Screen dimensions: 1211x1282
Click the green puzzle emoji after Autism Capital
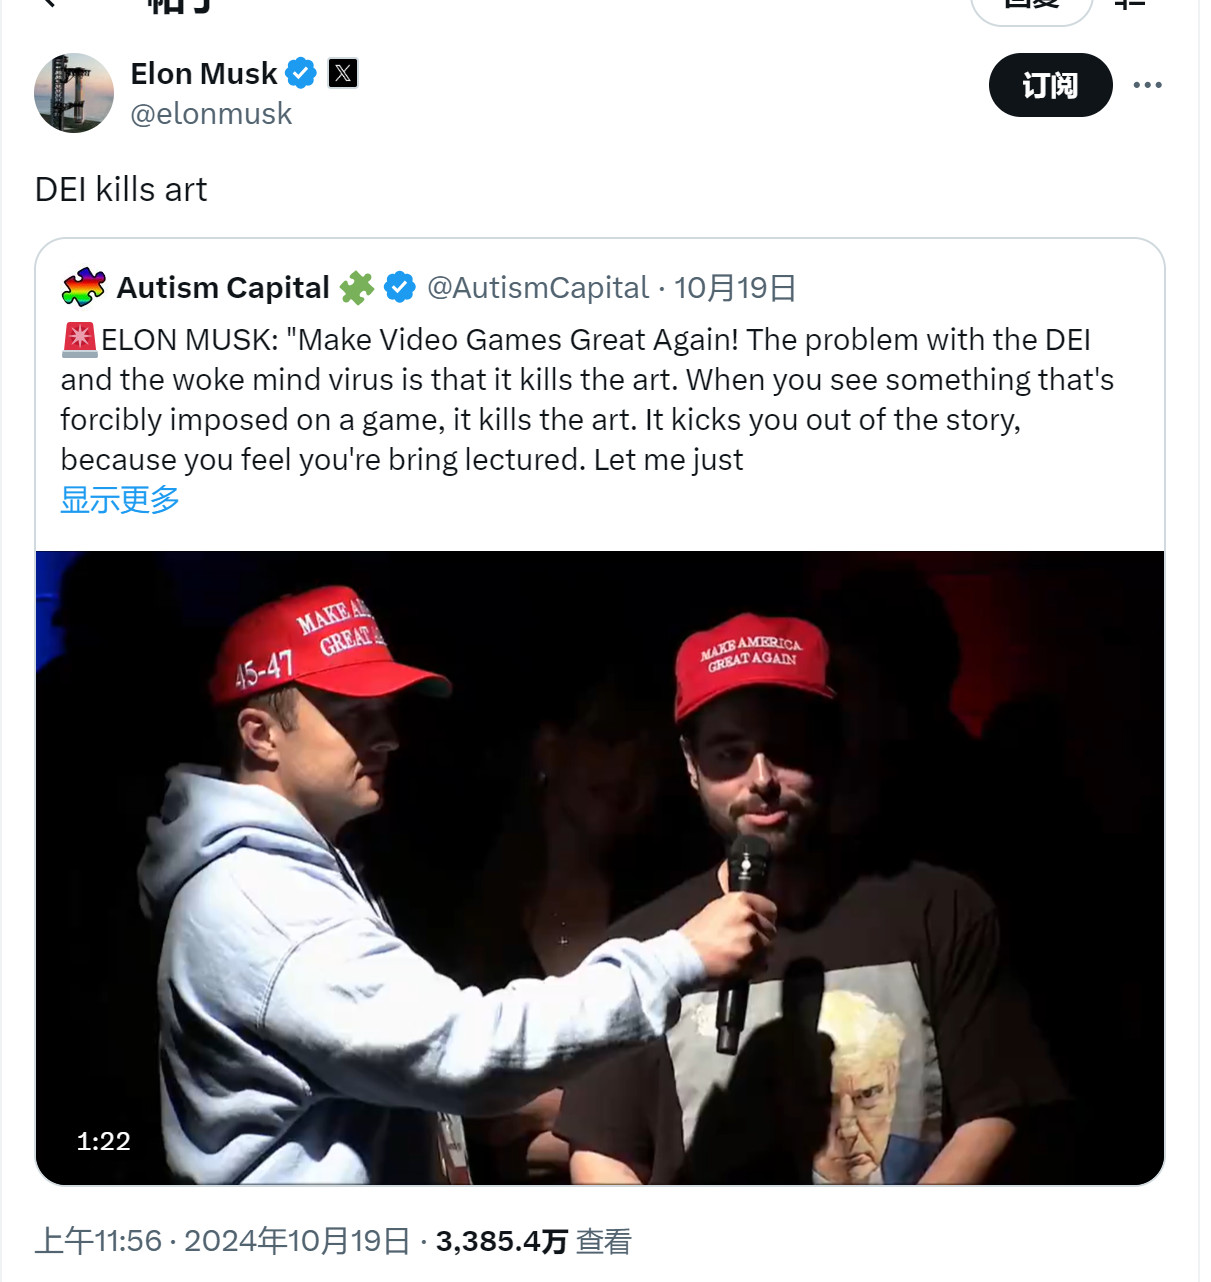(x=357, y=288)
